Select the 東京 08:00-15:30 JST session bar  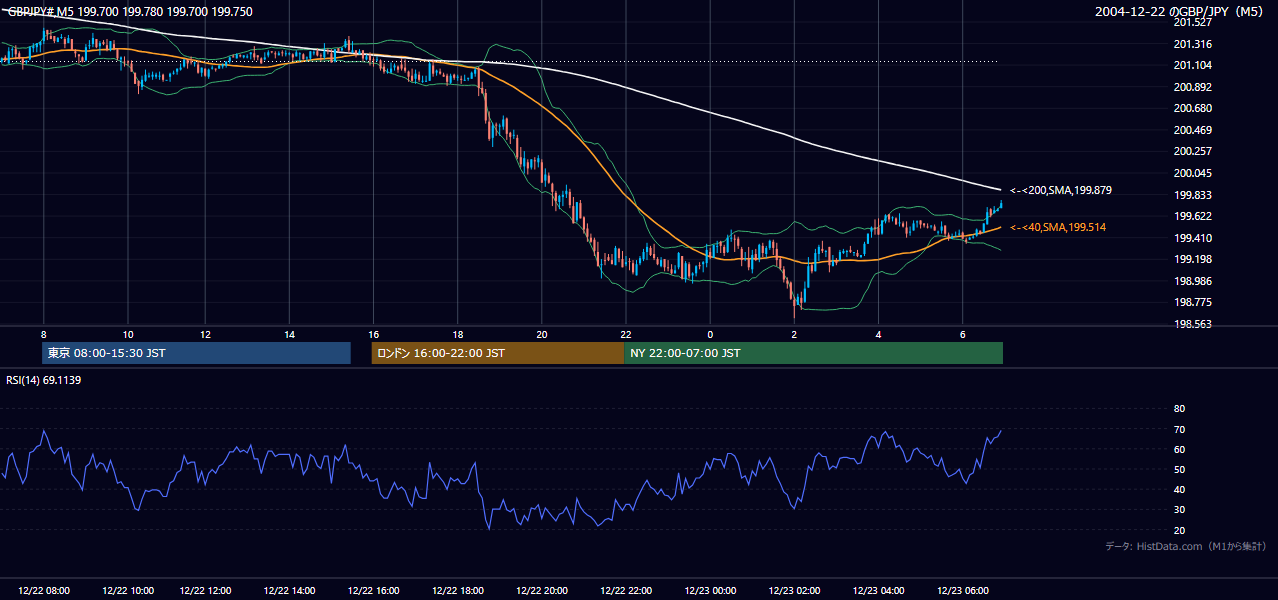pos(196,353)
